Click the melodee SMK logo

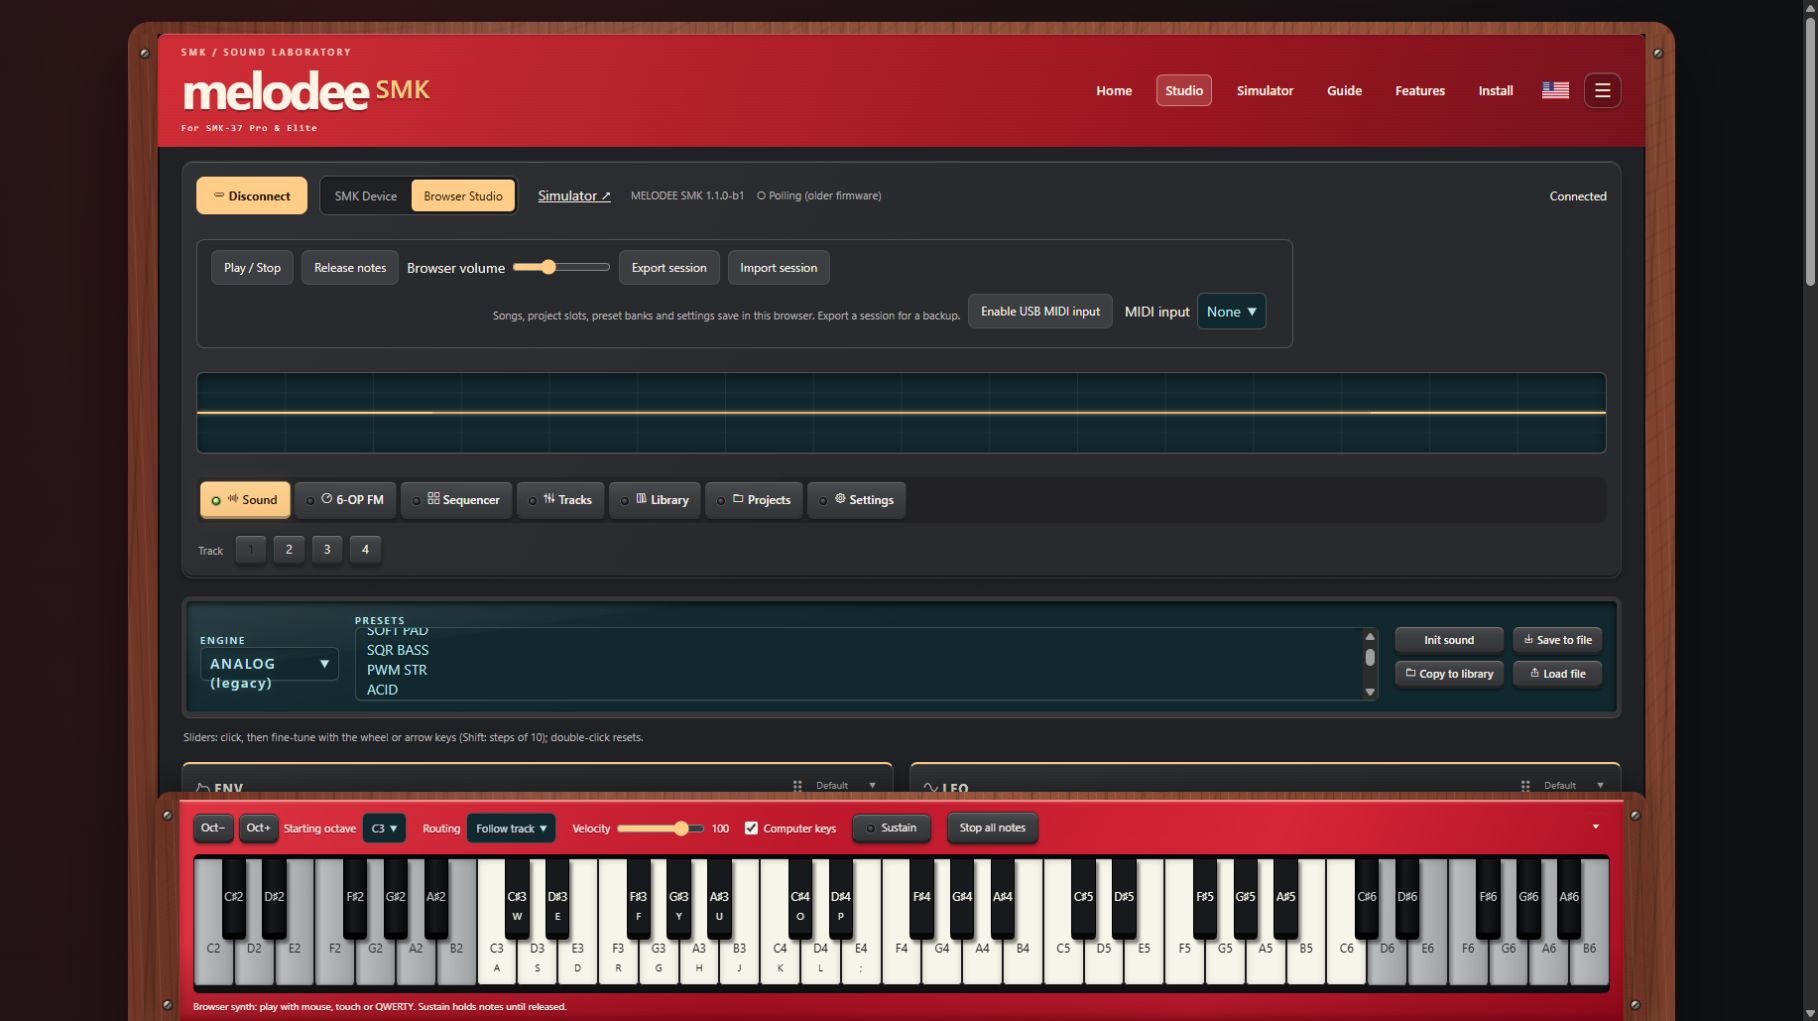tap(306, 92)
